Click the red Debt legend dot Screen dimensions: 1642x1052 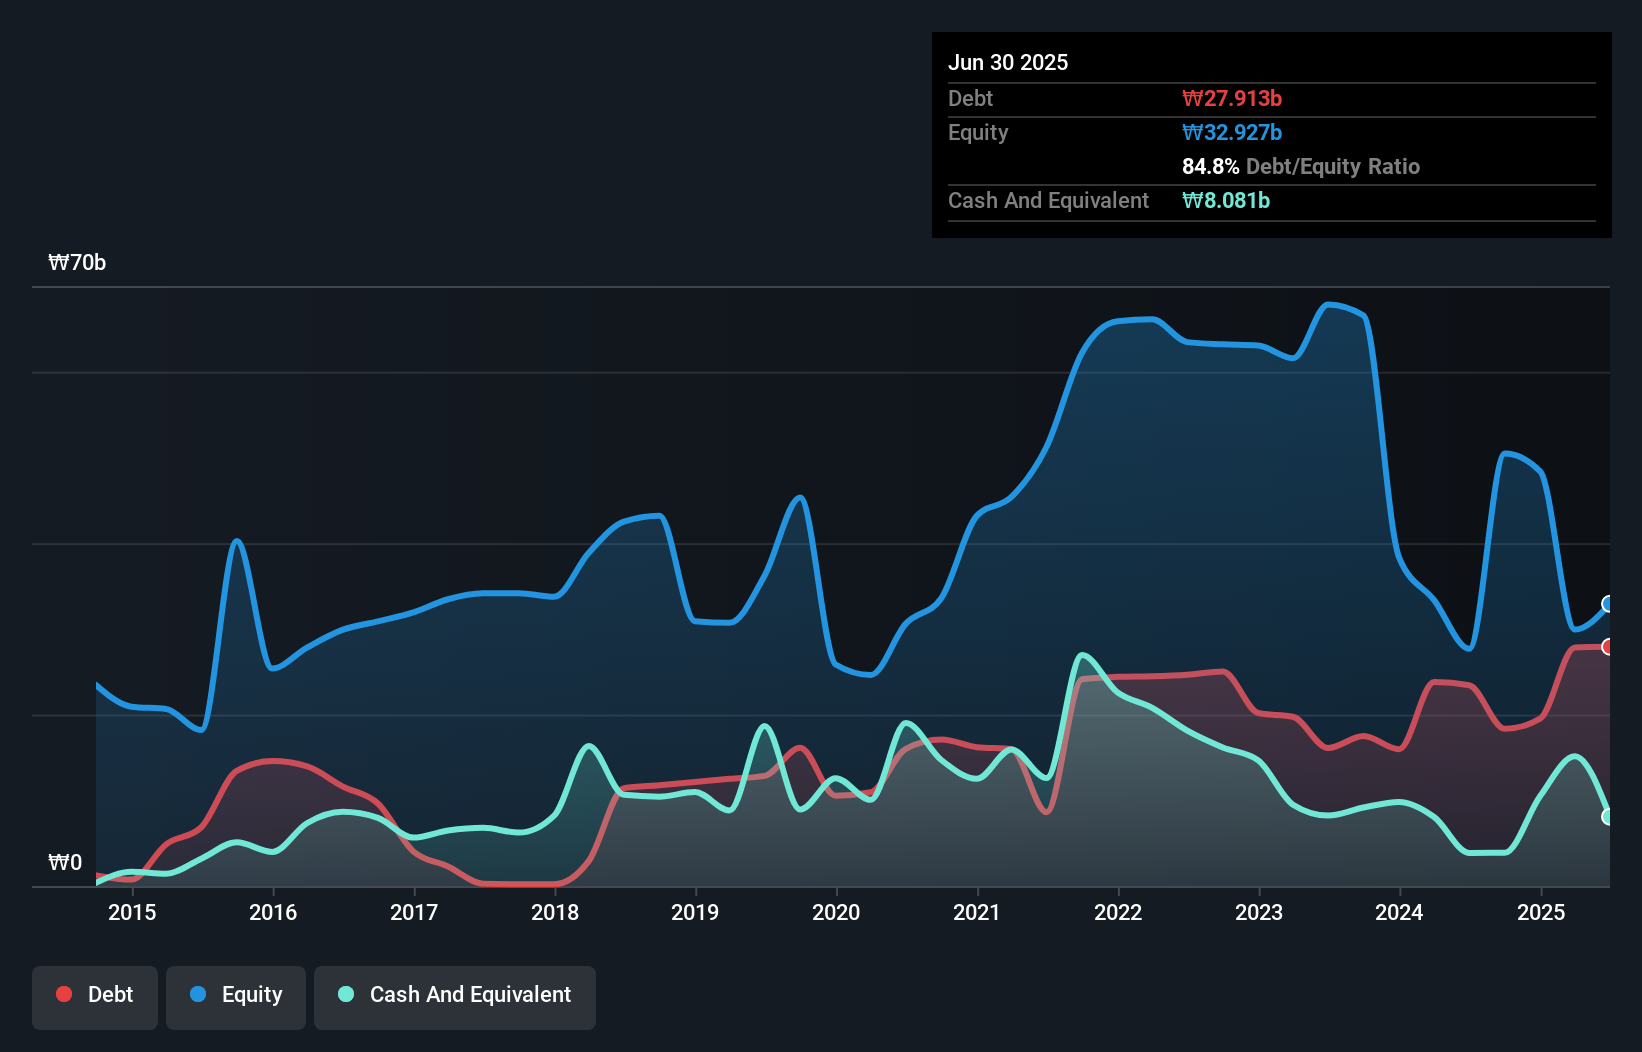click(x=64, y=994)
